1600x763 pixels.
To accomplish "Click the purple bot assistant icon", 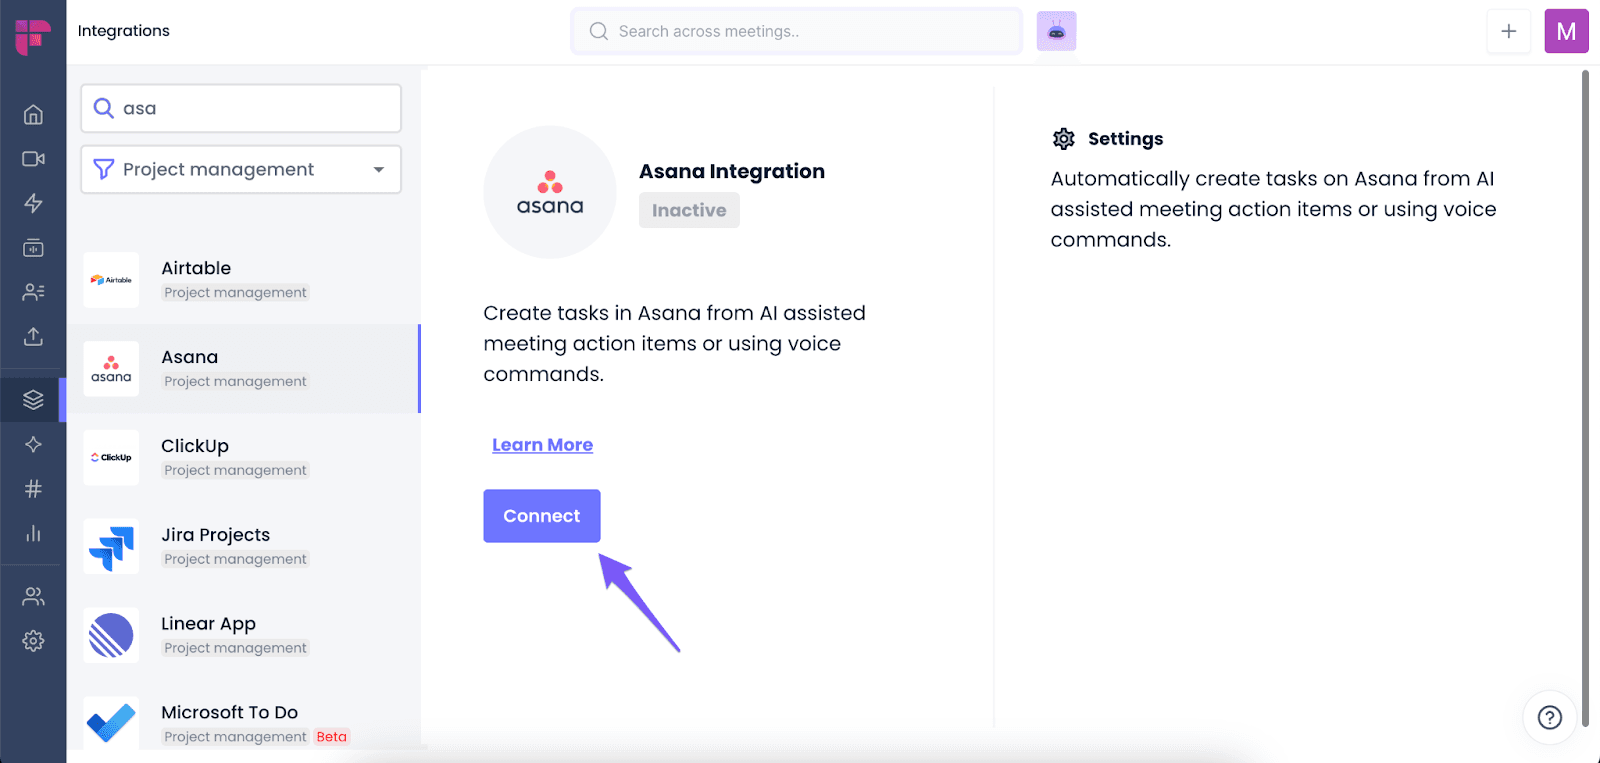I will point(1056,31).
